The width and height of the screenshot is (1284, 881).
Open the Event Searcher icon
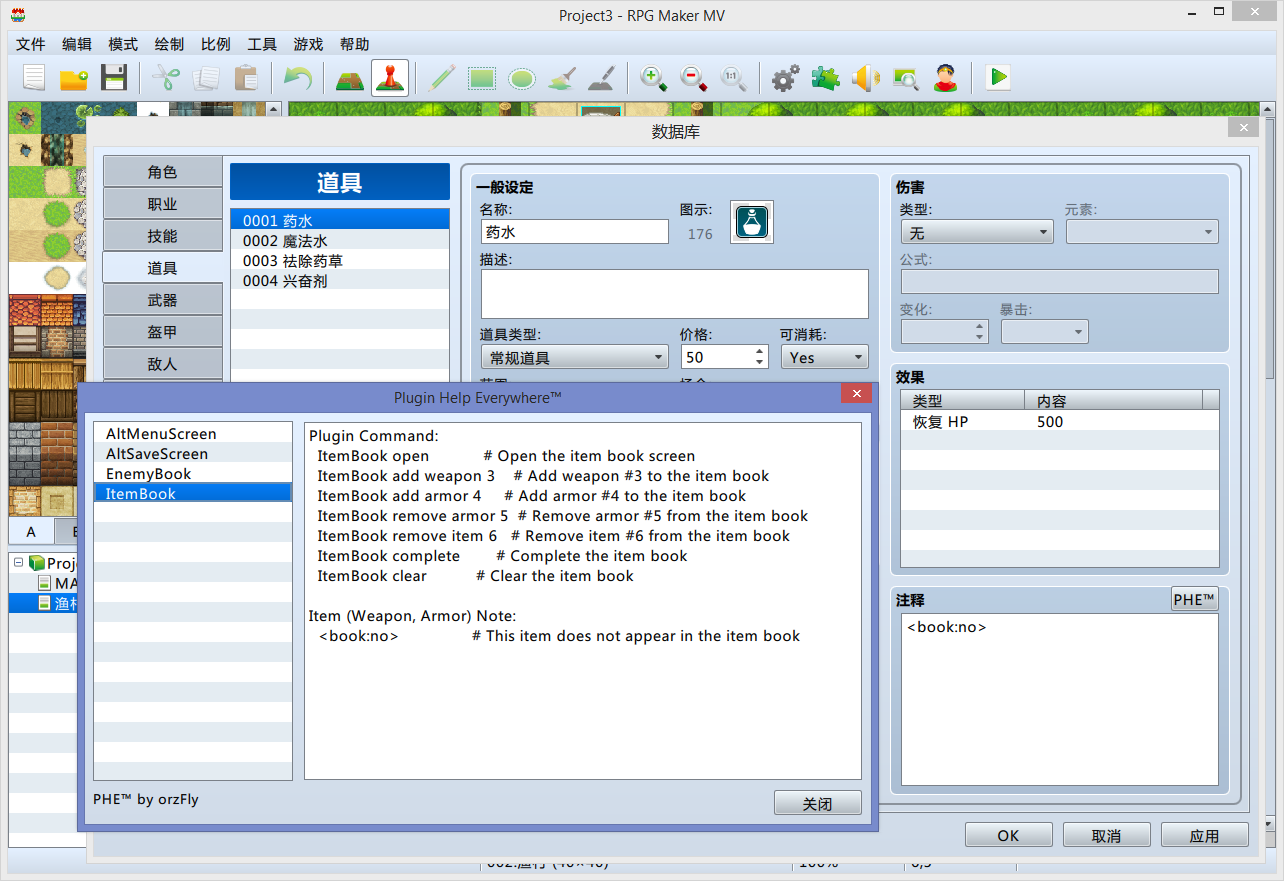[906, 78]
